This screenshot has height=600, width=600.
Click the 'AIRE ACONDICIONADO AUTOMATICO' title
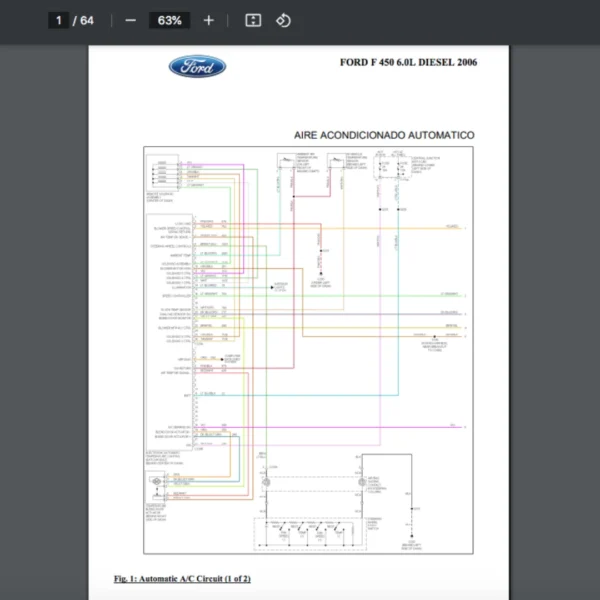click(x=384, y=135)
